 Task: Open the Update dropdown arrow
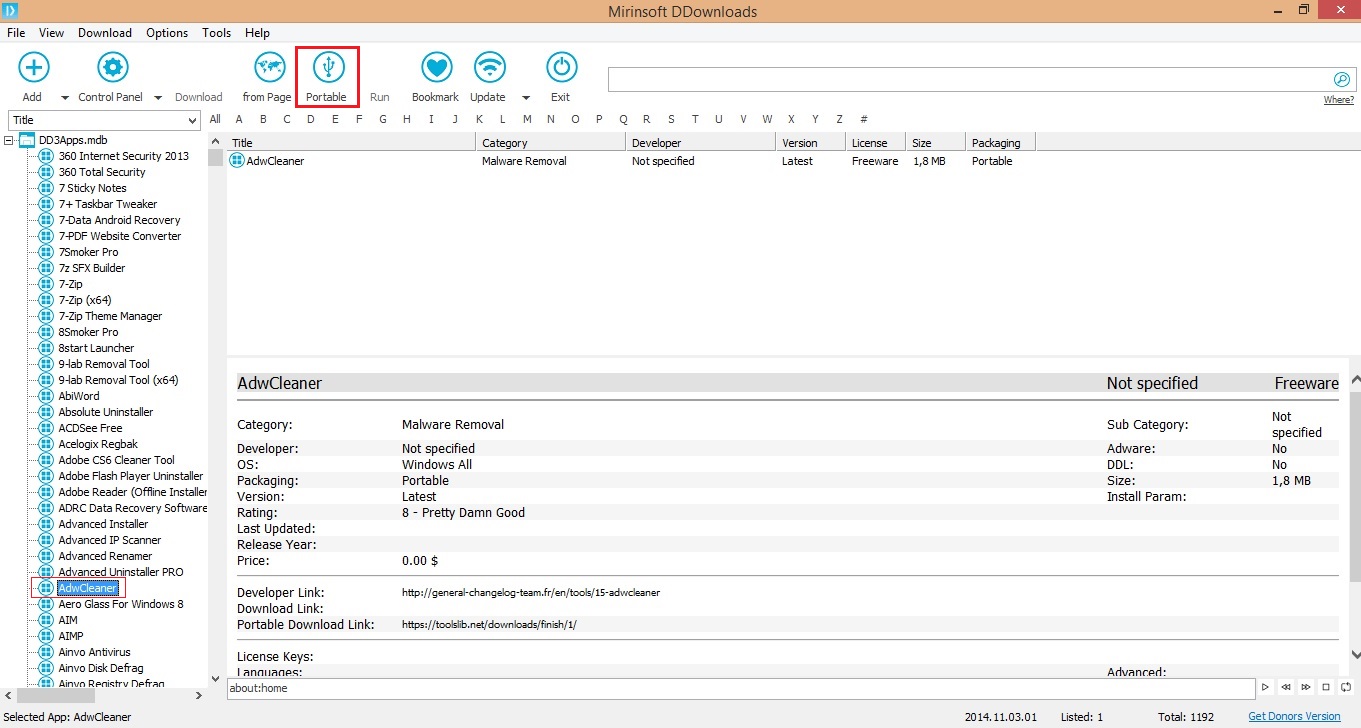[526, 98]
